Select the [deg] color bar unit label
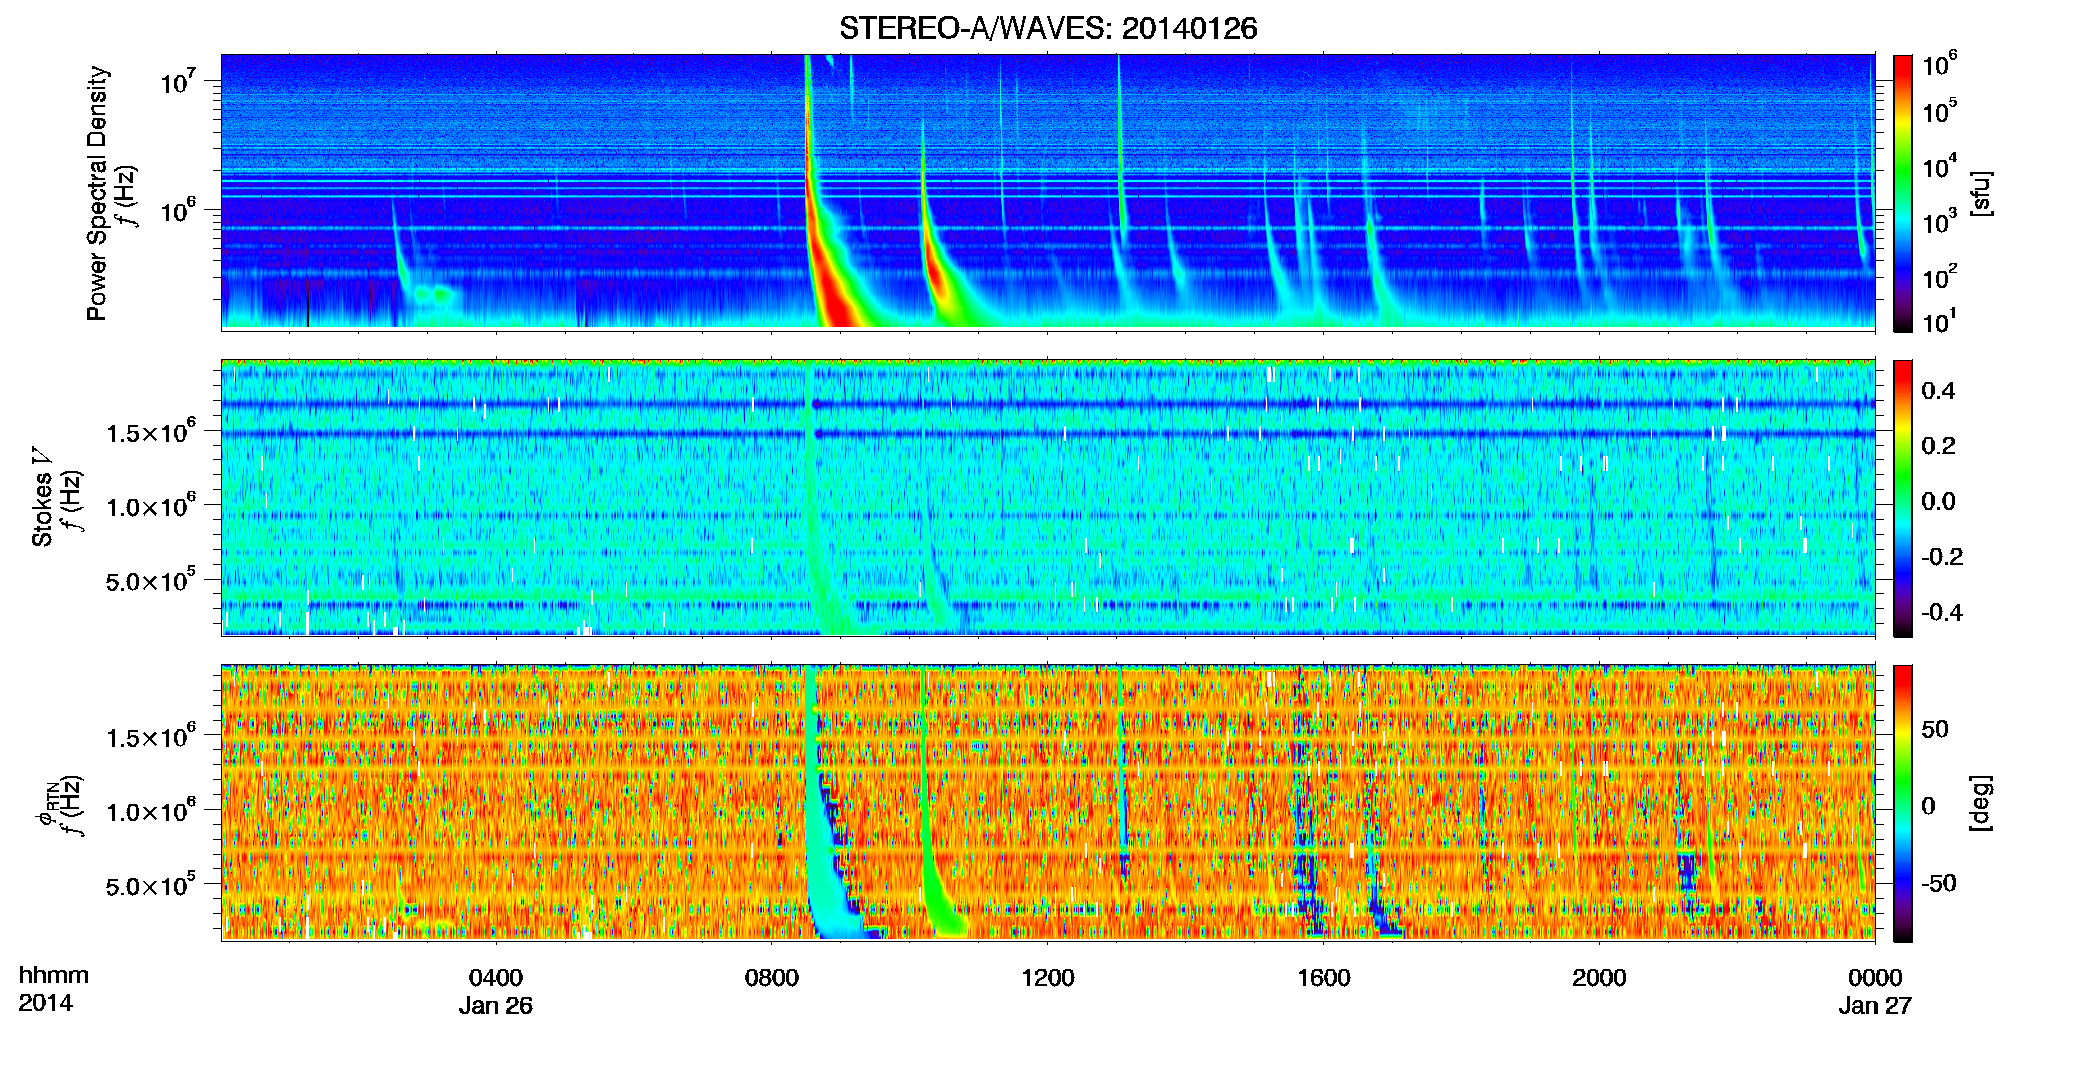 (x=1981, y=803)
